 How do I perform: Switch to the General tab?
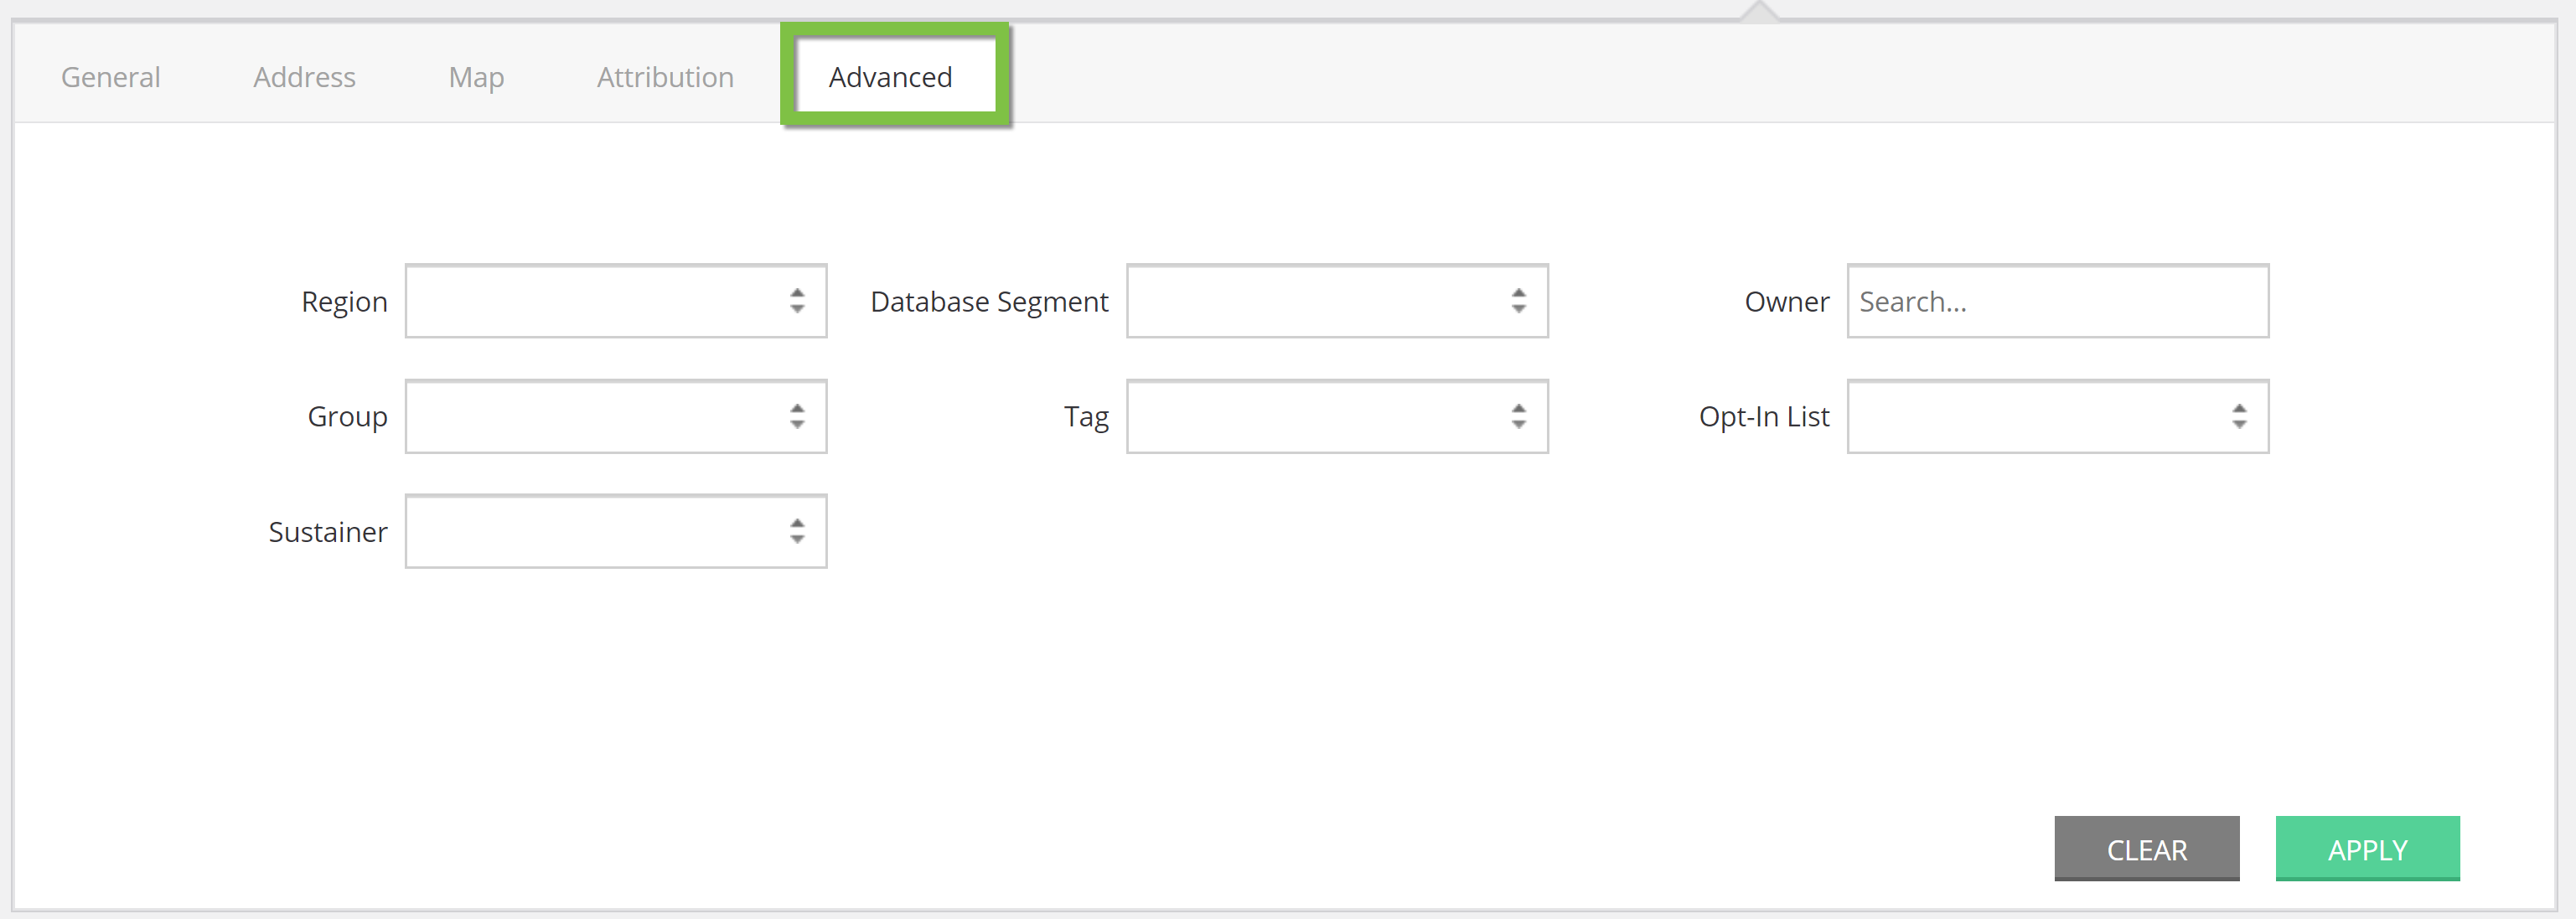pyautogui.click(x=110, y=77)
